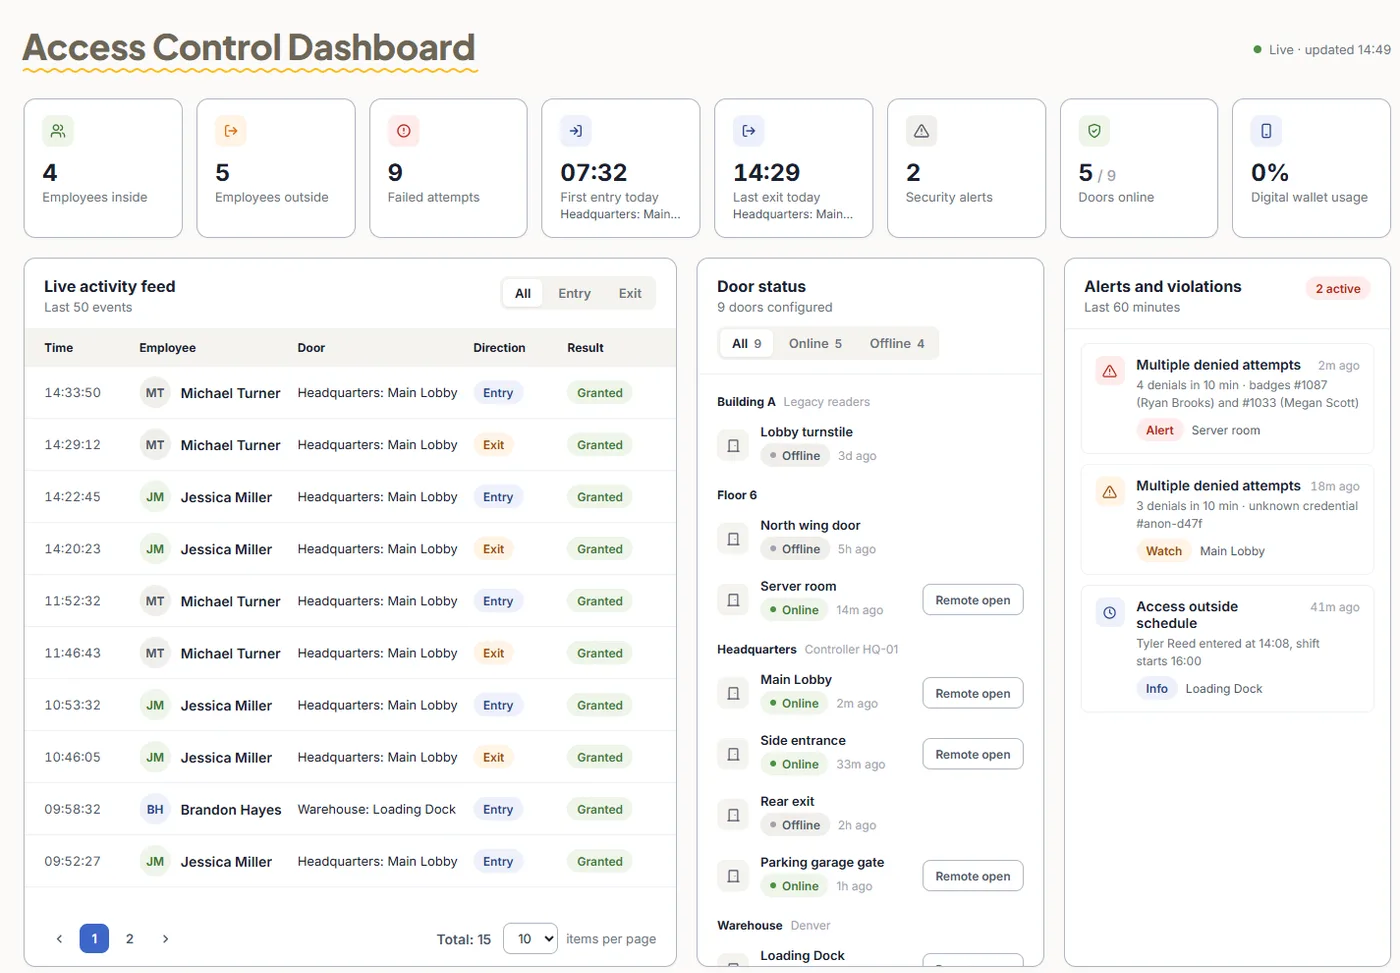
Task: Click the Last exit today logout icon
Action: (749, 131)
